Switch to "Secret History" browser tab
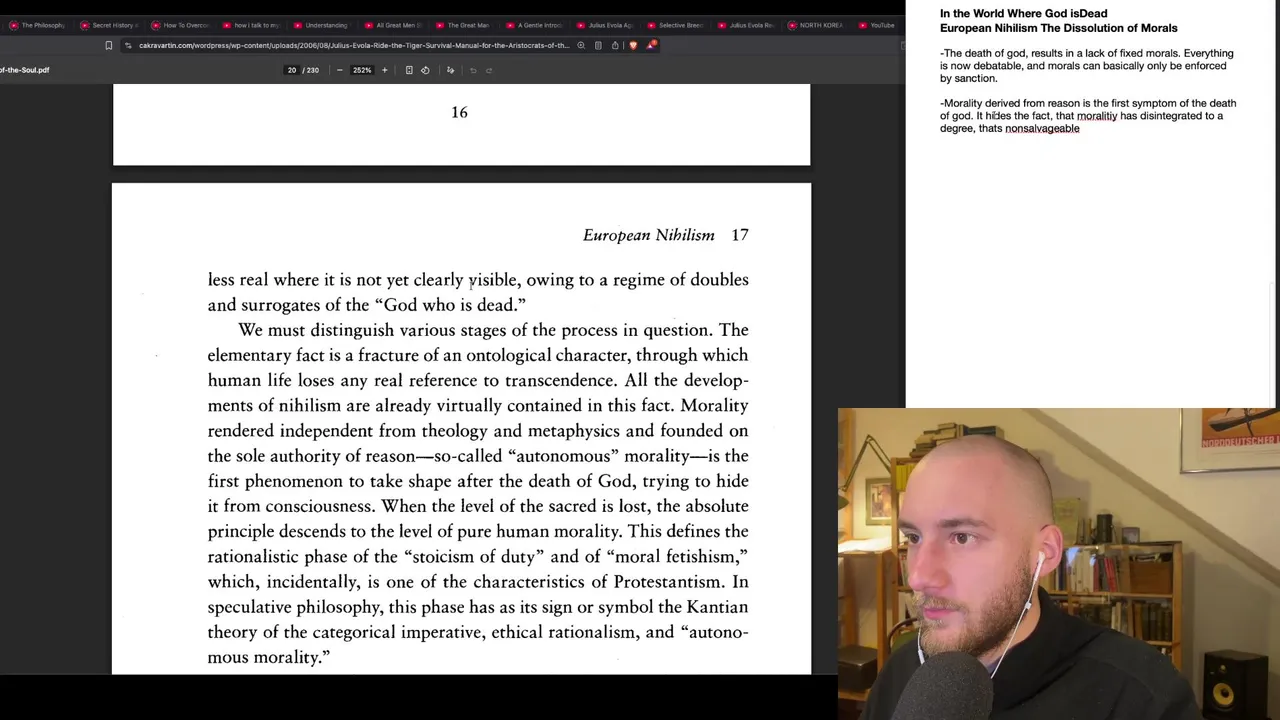Image resolution: width=1280 pixels, height=720 pixels. tap(108, 25)
